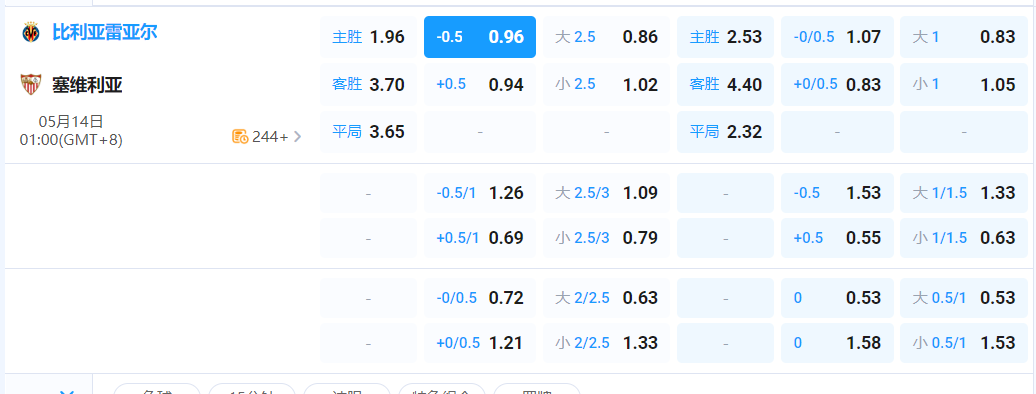Image resolution: width=1036 pixels, height=394 pixels.
Task: Deselect the highlighted -0.5 0.96 handicap bet
Action: [480, 37]
